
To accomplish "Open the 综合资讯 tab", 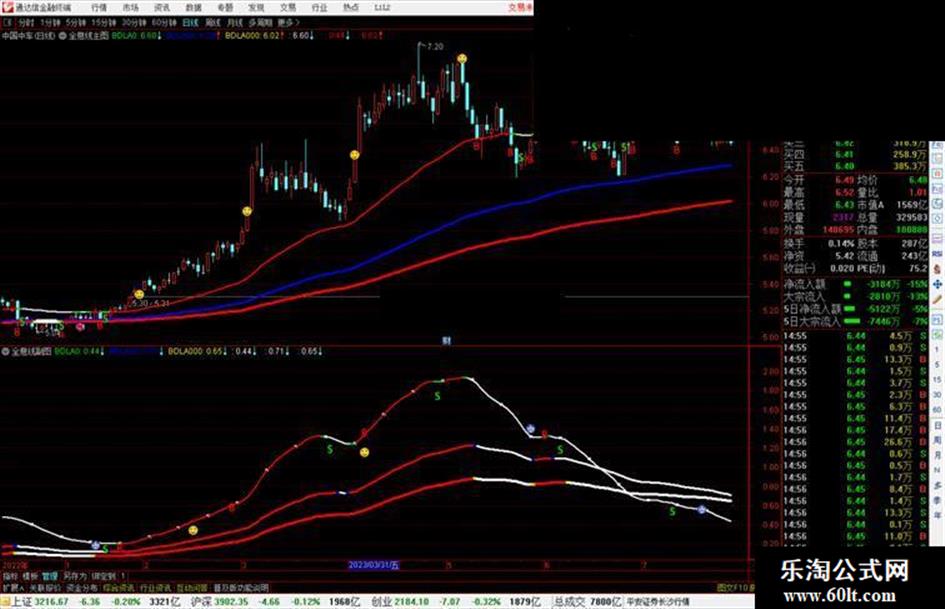I will (x=119, y=588).
